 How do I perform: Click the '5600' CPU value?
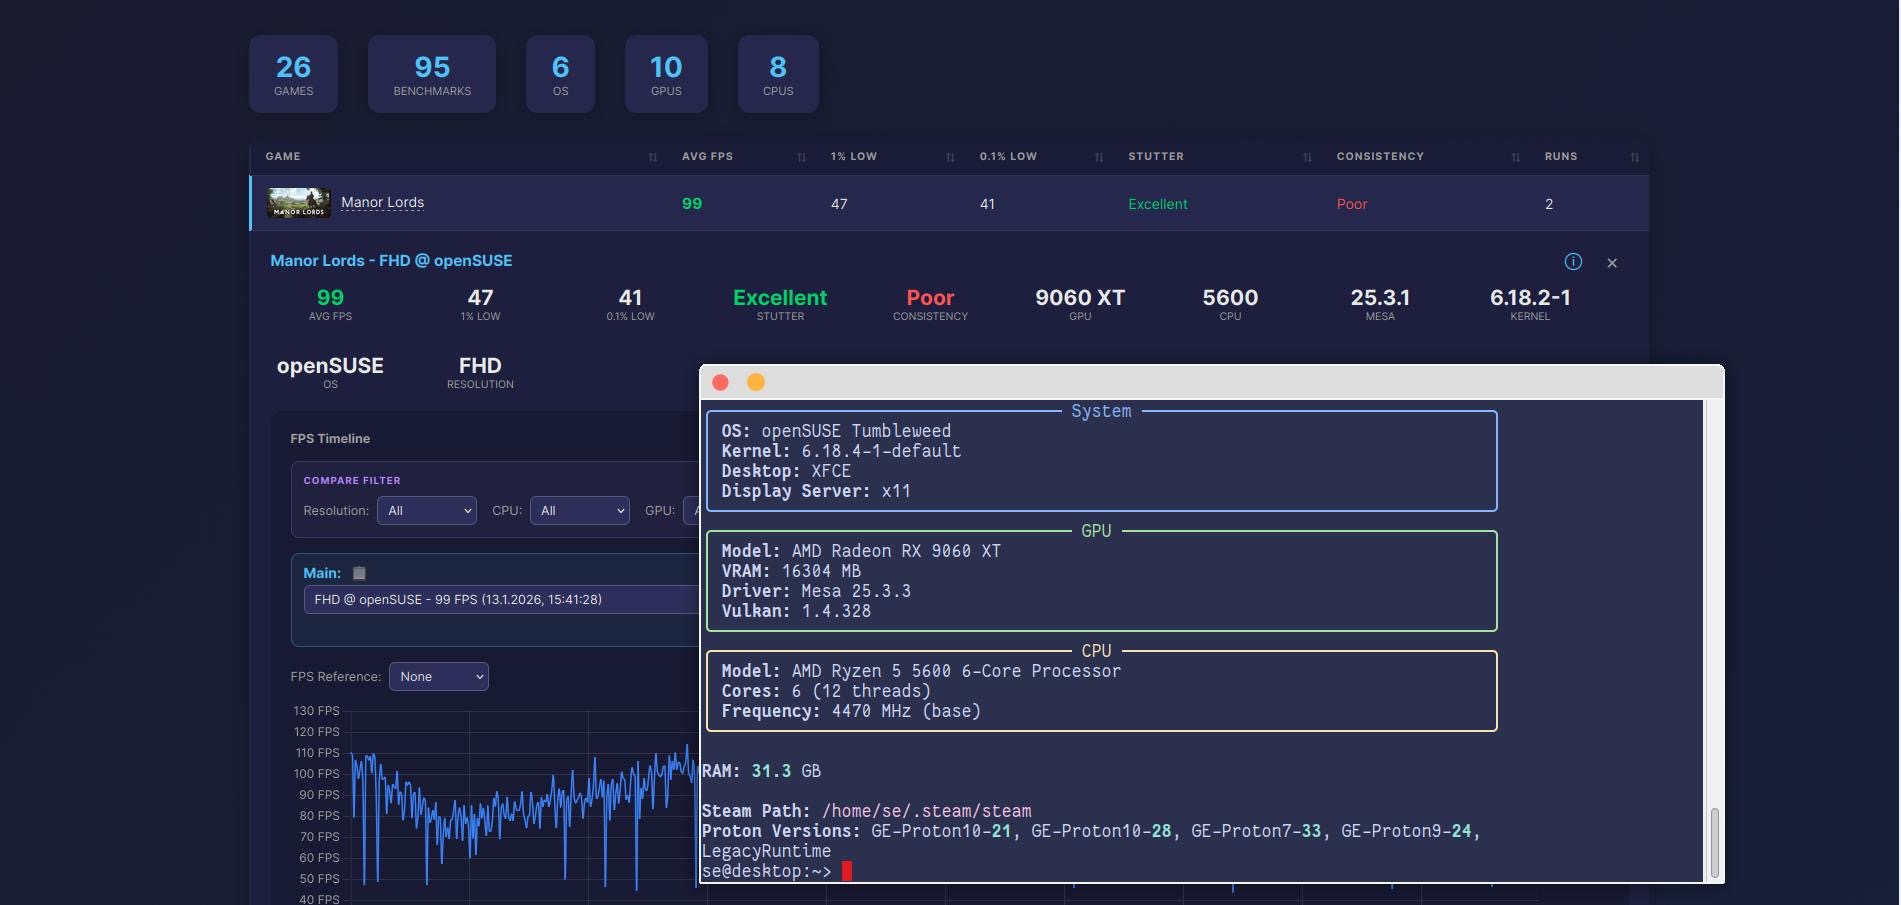[1230, 298]
